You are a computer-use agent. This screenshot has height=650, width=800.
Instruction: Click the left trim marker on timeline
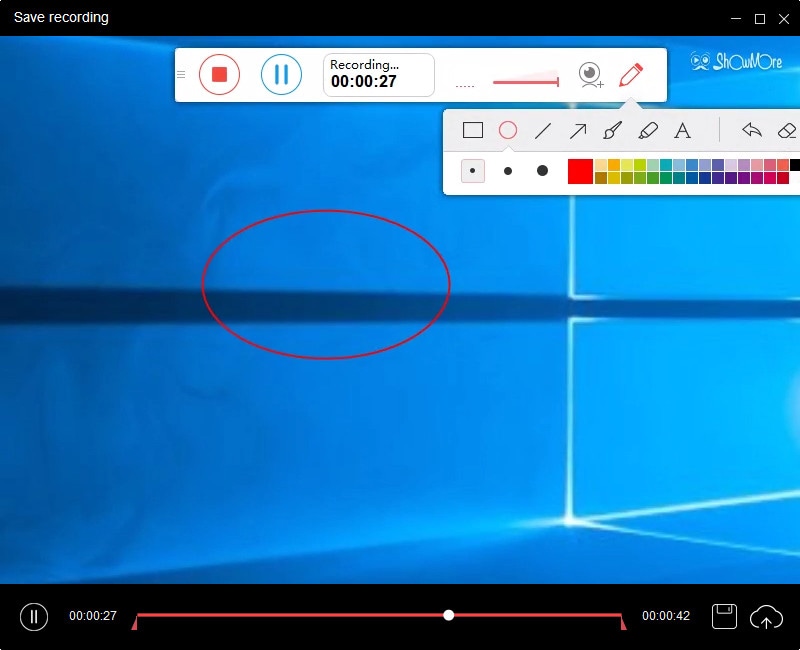click(x=135, y=622)
